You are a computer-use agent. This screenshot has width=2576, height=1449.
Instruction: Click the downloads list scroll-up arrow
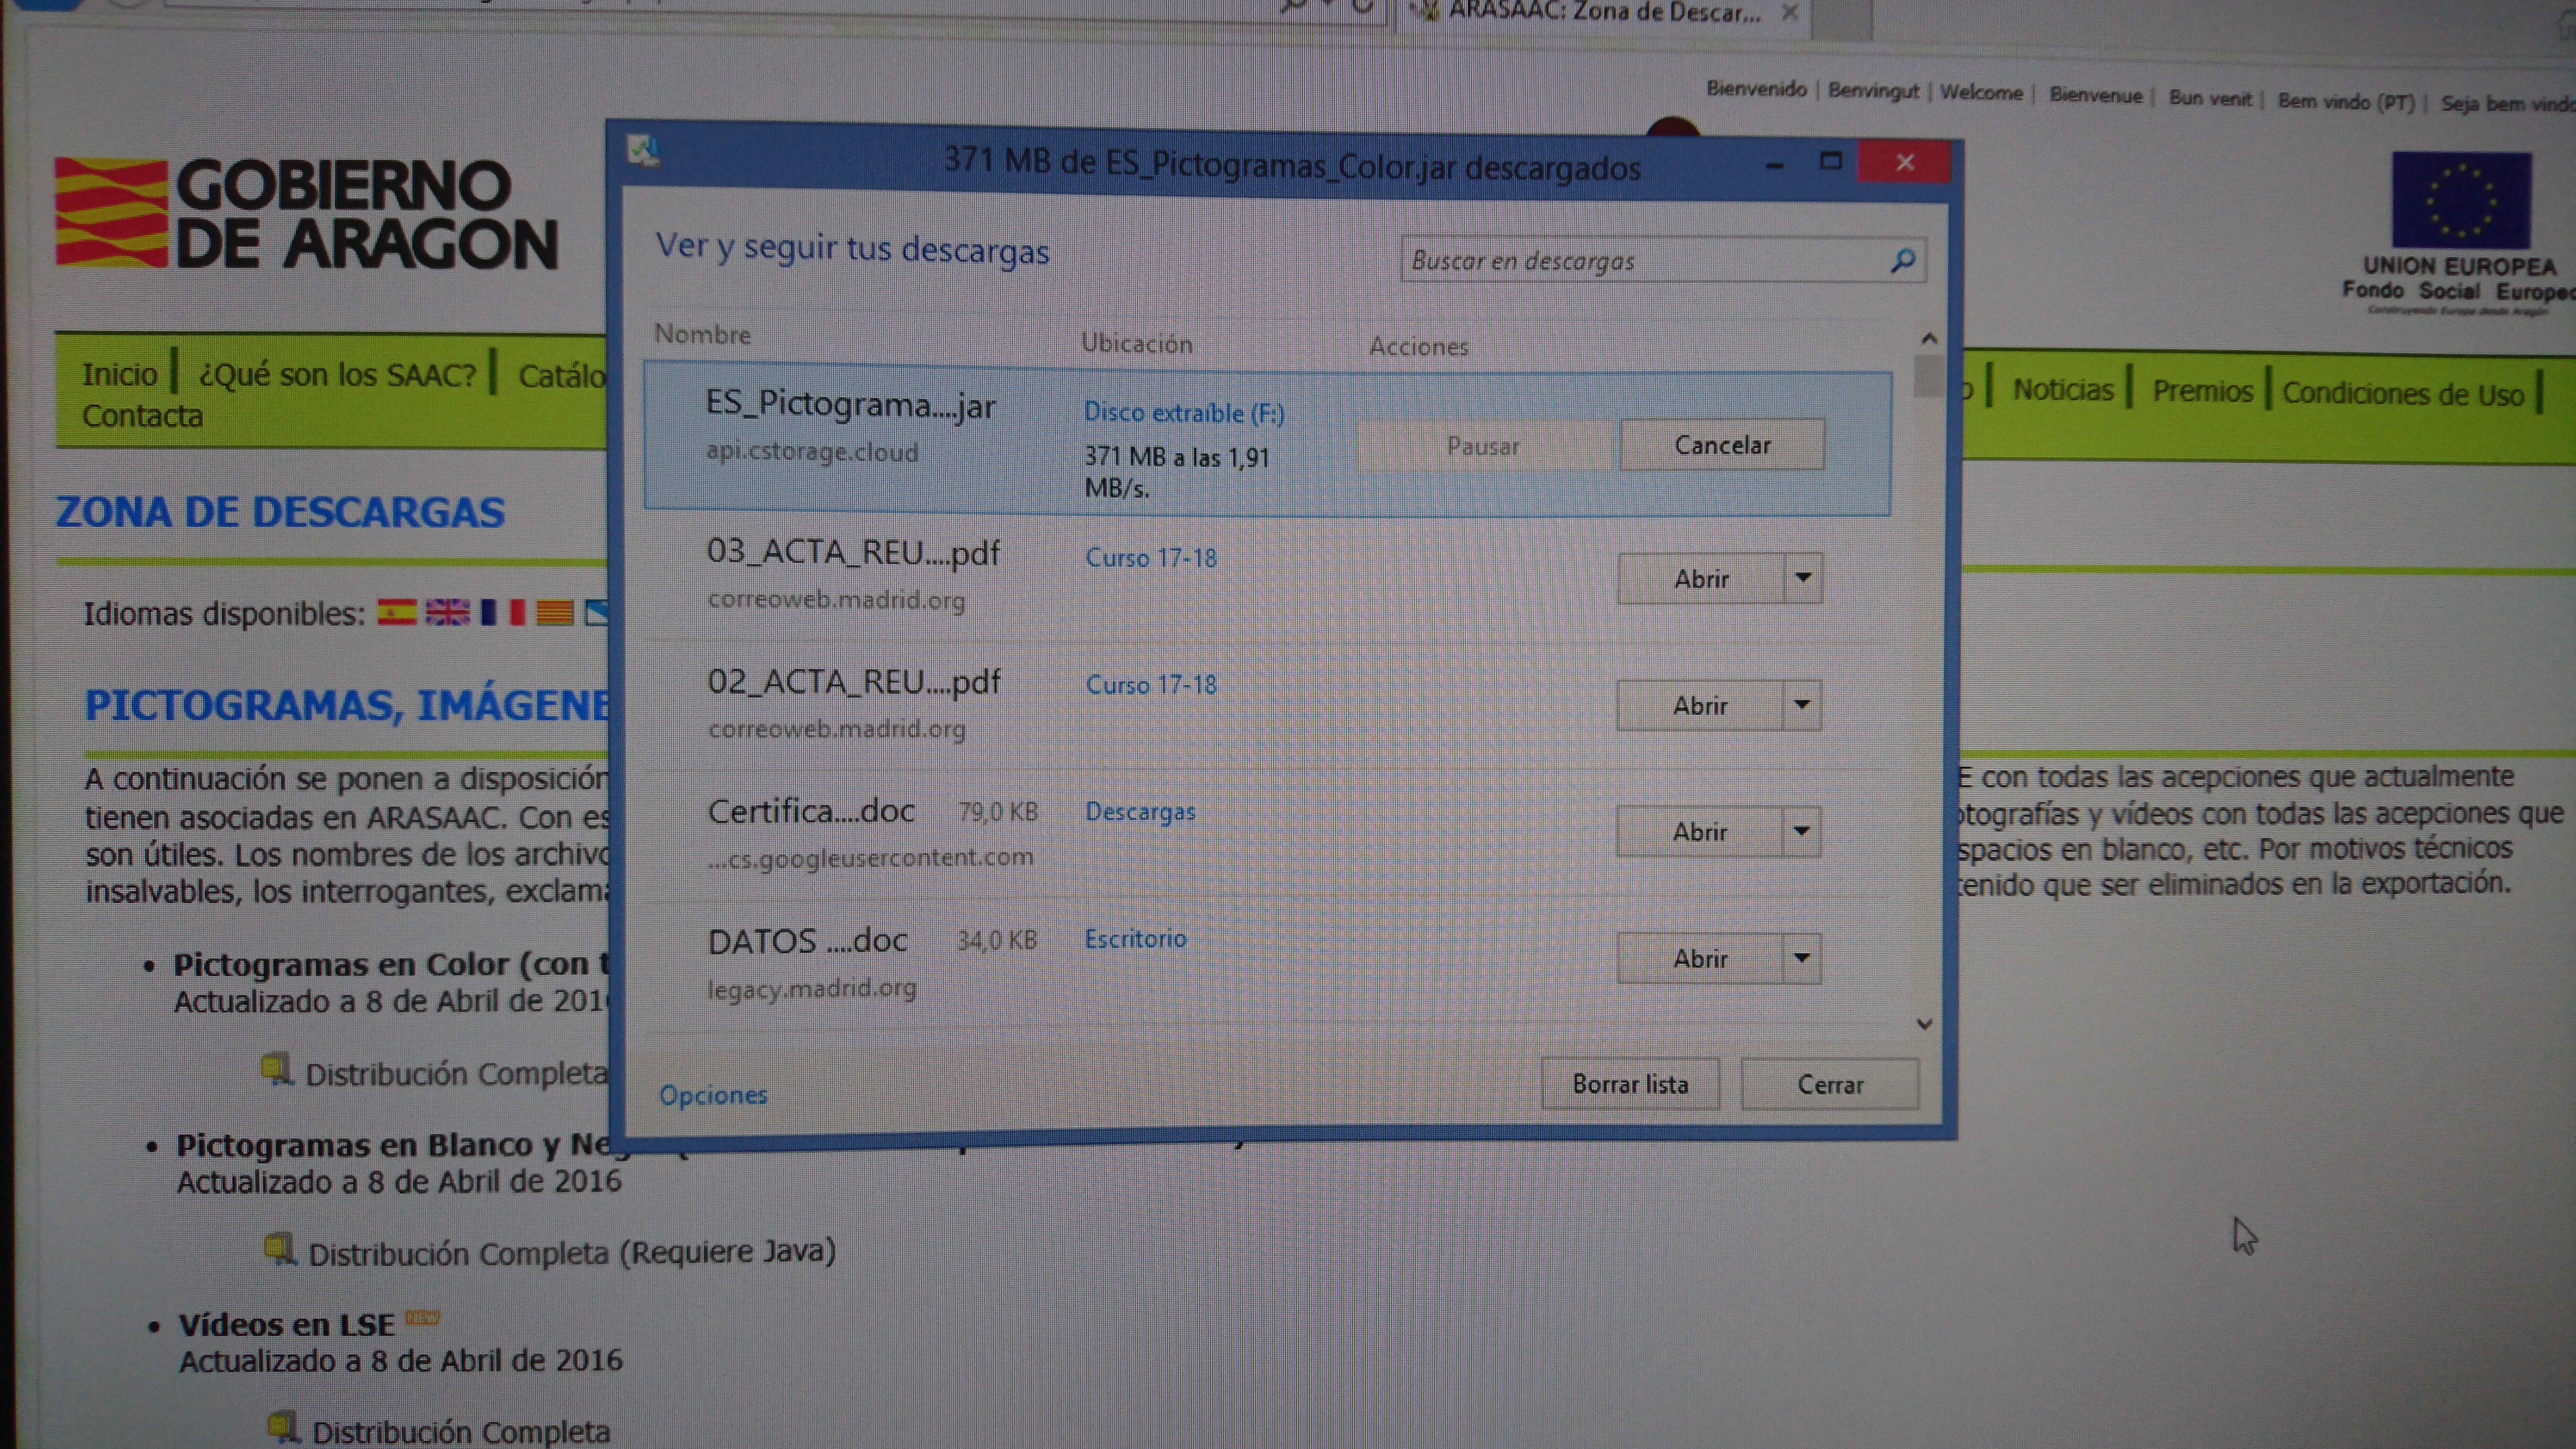pos(1929,339)
